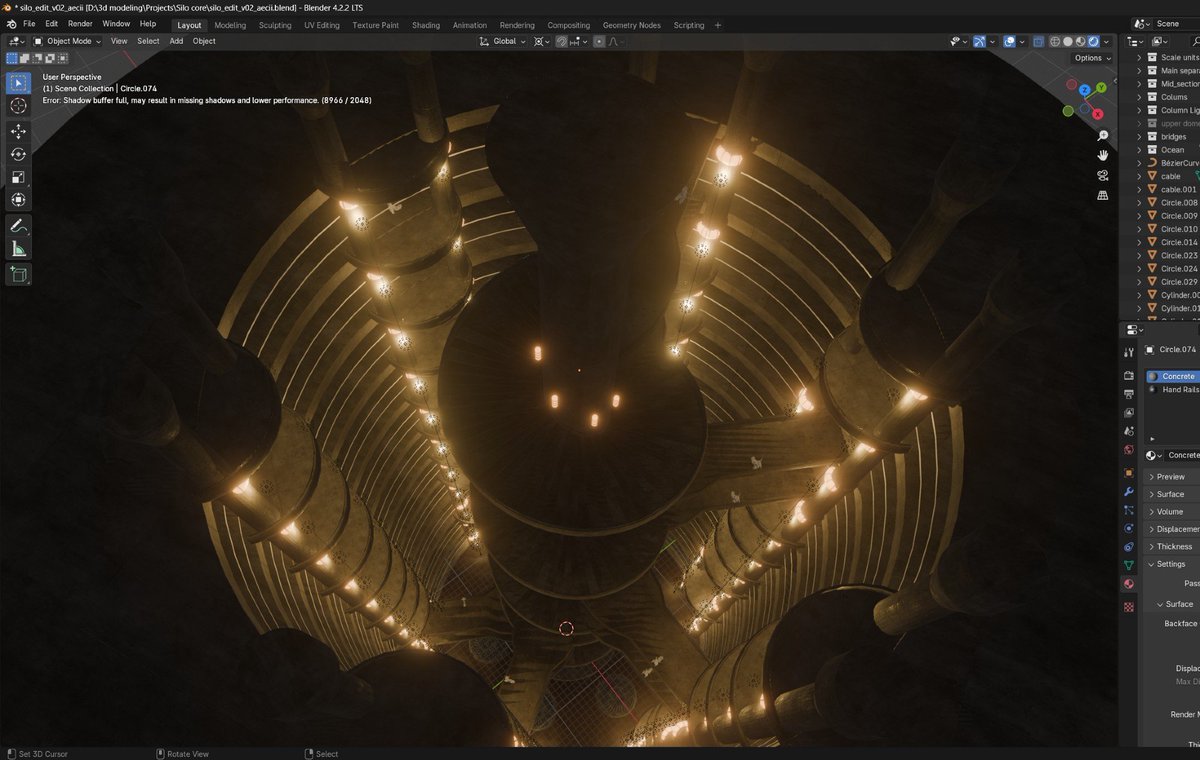This screenshot has height=760, width=1200.
Task: Select the Move tool
Action: tap(18, 132)
